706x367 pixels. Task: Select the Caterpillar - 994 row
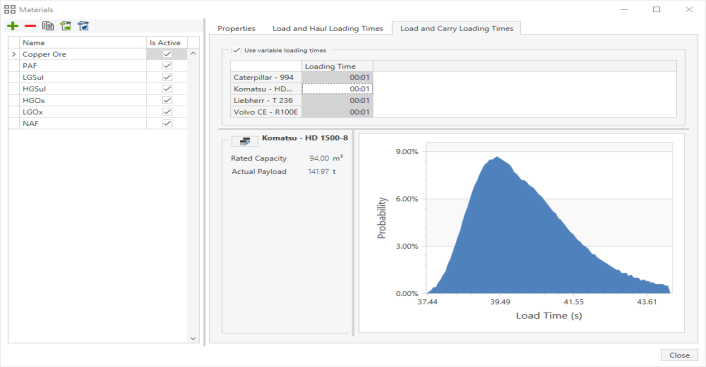click(x=266, y=77)
